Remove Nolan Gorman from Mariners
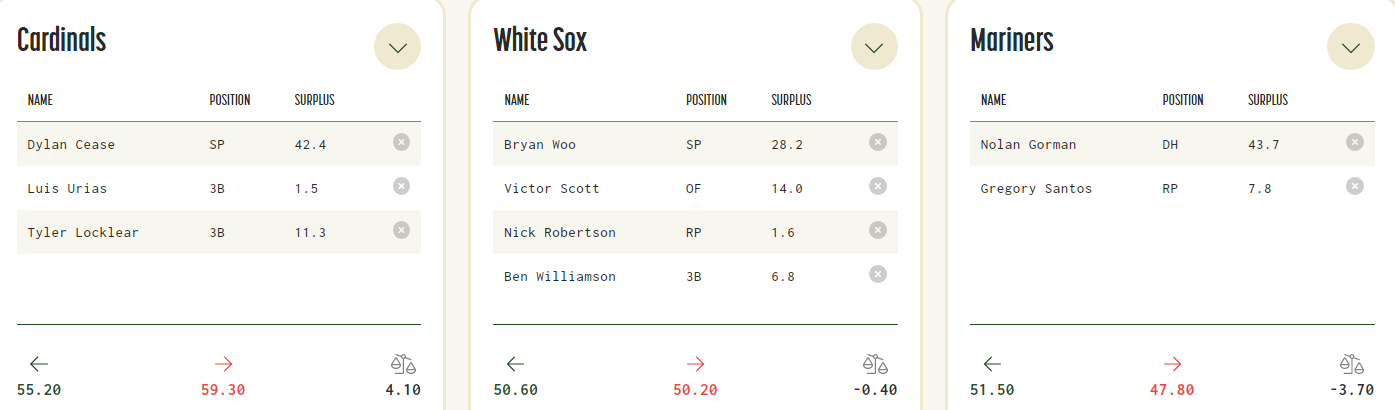This screenshot has width=1395, height=410. coord(1354,143)
